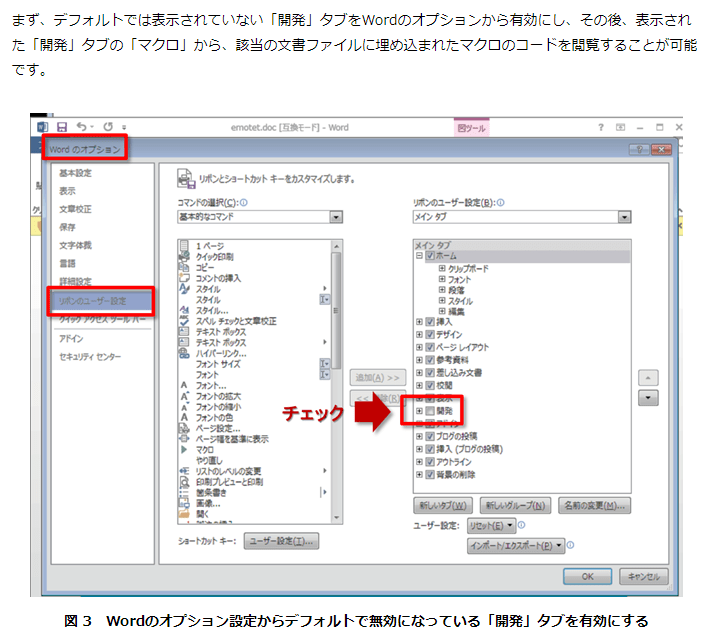Viewport: 711px width, 639px height.
Task: Click the 新しいタブ button
Action: [x=443, y=505]
